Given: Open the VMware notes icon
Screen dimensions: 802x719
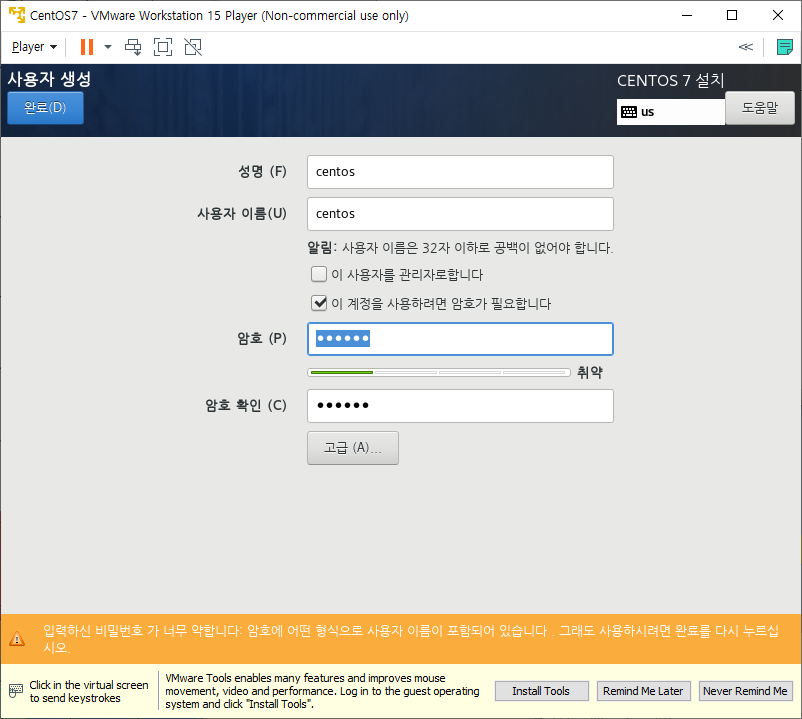Looking at the screenshot, I should click(785, 47).
